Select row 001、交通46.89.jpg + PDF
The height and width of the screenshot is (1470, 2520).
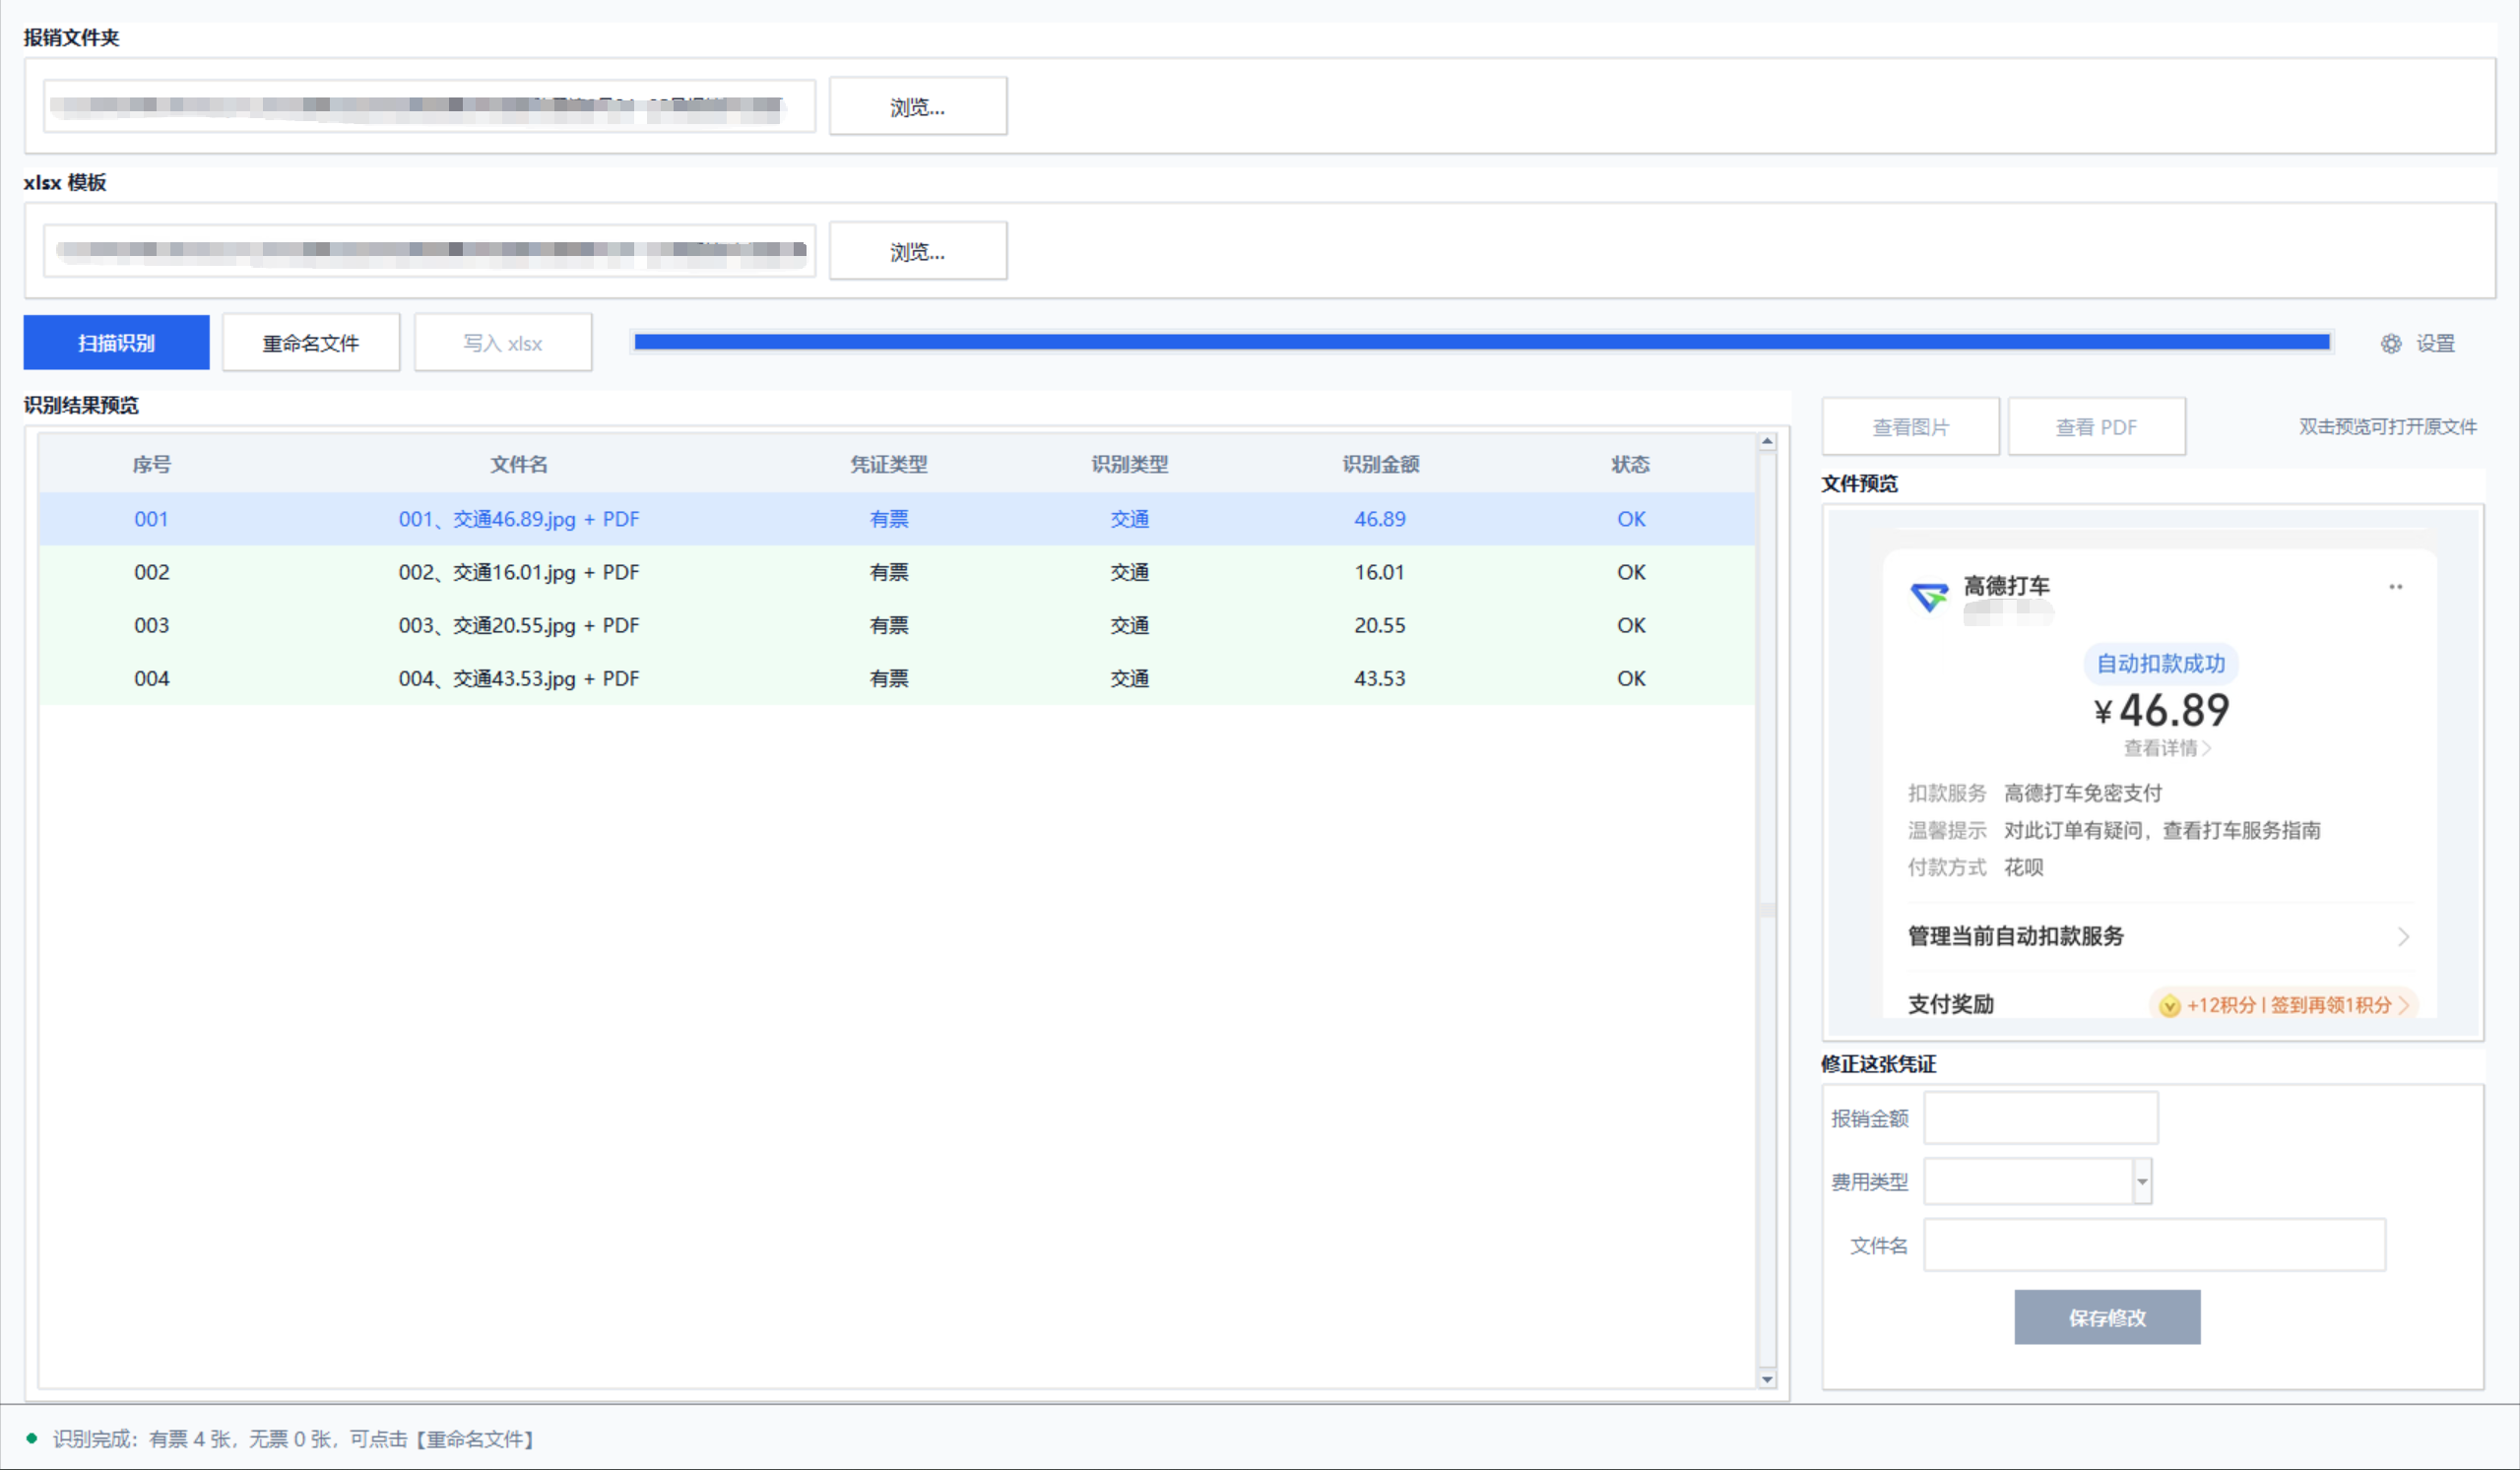897,519
